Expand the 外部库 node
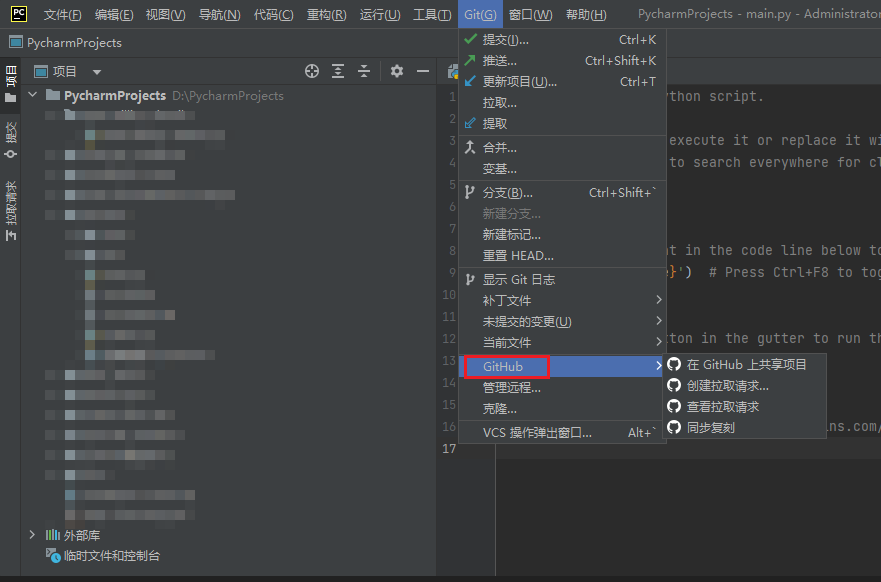This screenshot has width=881, height=582. point(32,534)
